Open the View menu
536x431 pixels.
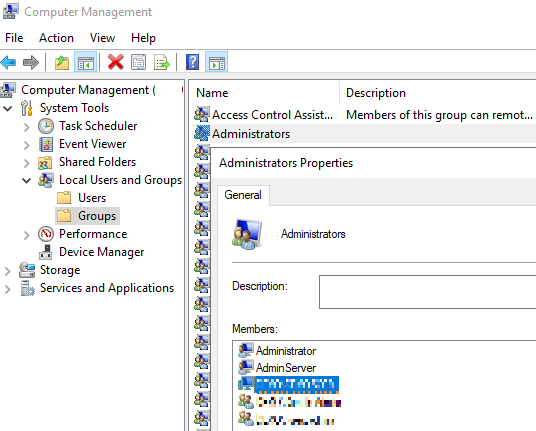102,38
